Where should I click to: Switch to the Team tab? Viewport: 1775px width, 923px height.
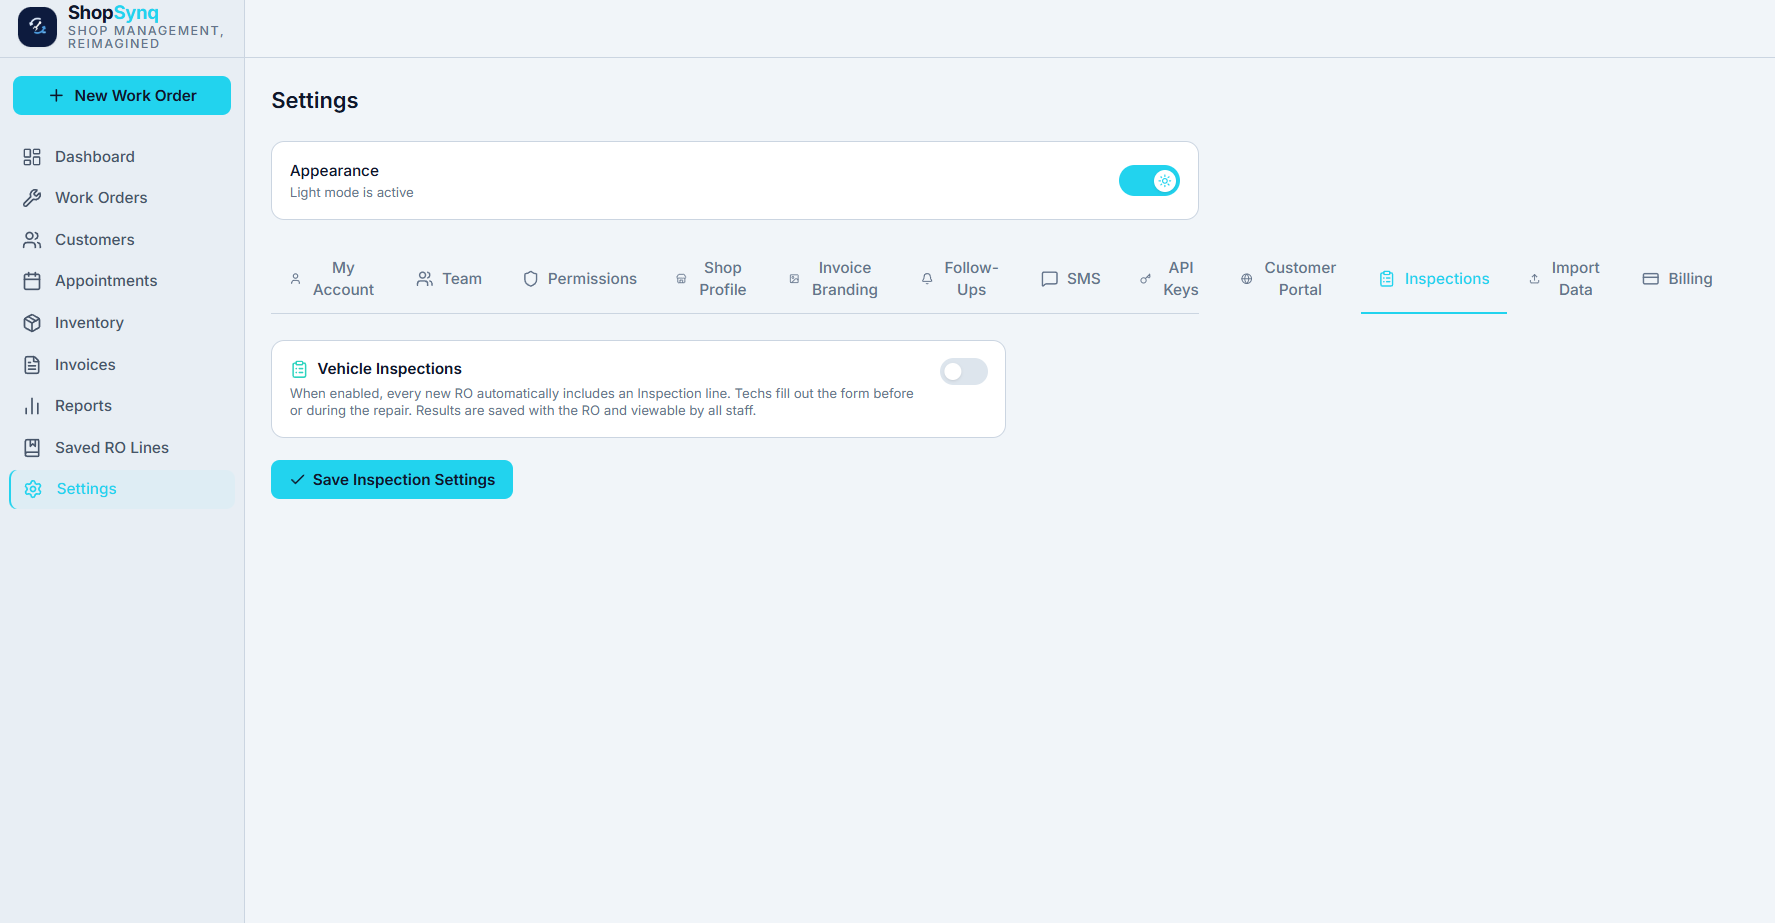[x=449, y=279]
